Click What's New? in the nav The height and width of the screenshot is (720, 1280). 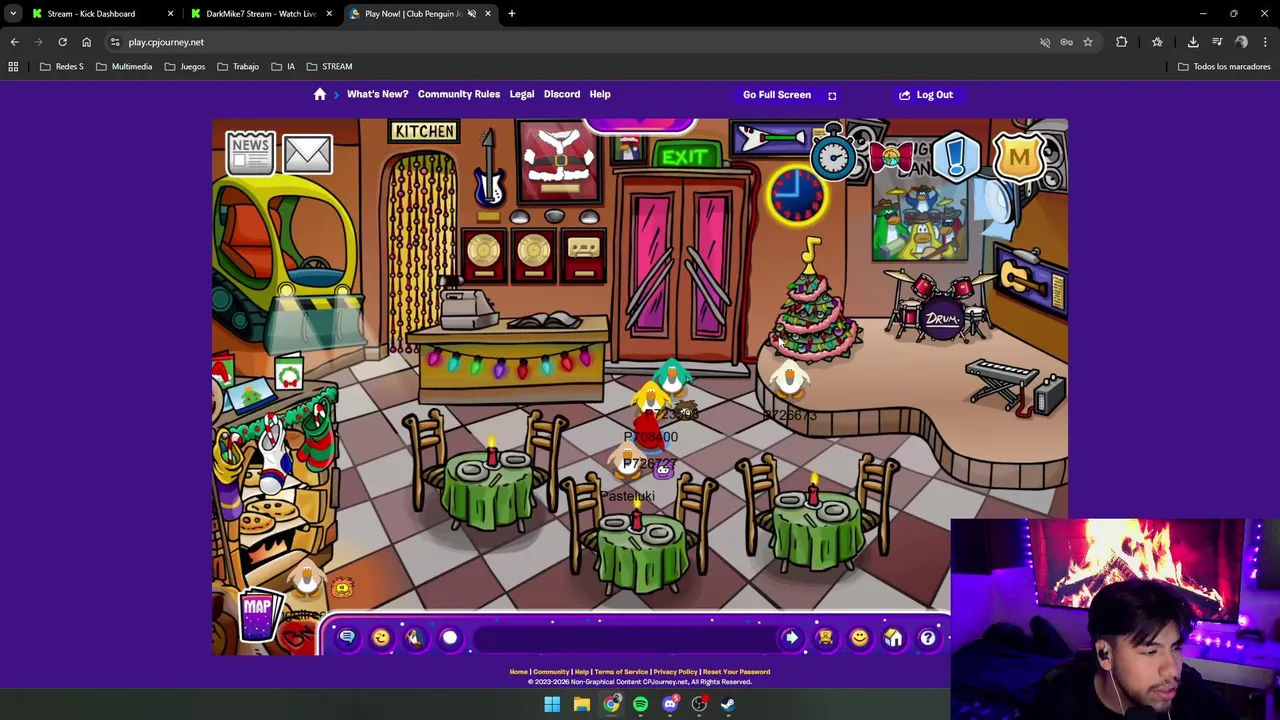377,94
